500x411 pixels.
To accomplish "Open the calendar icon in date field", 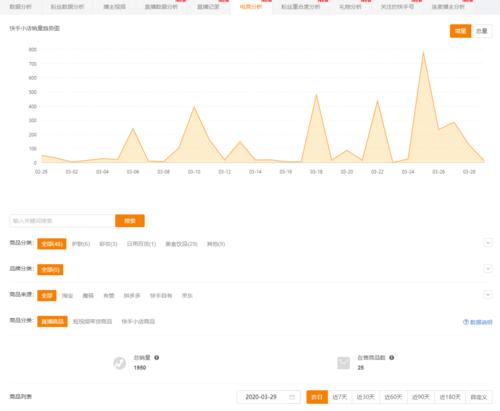I will coord(292,397).
